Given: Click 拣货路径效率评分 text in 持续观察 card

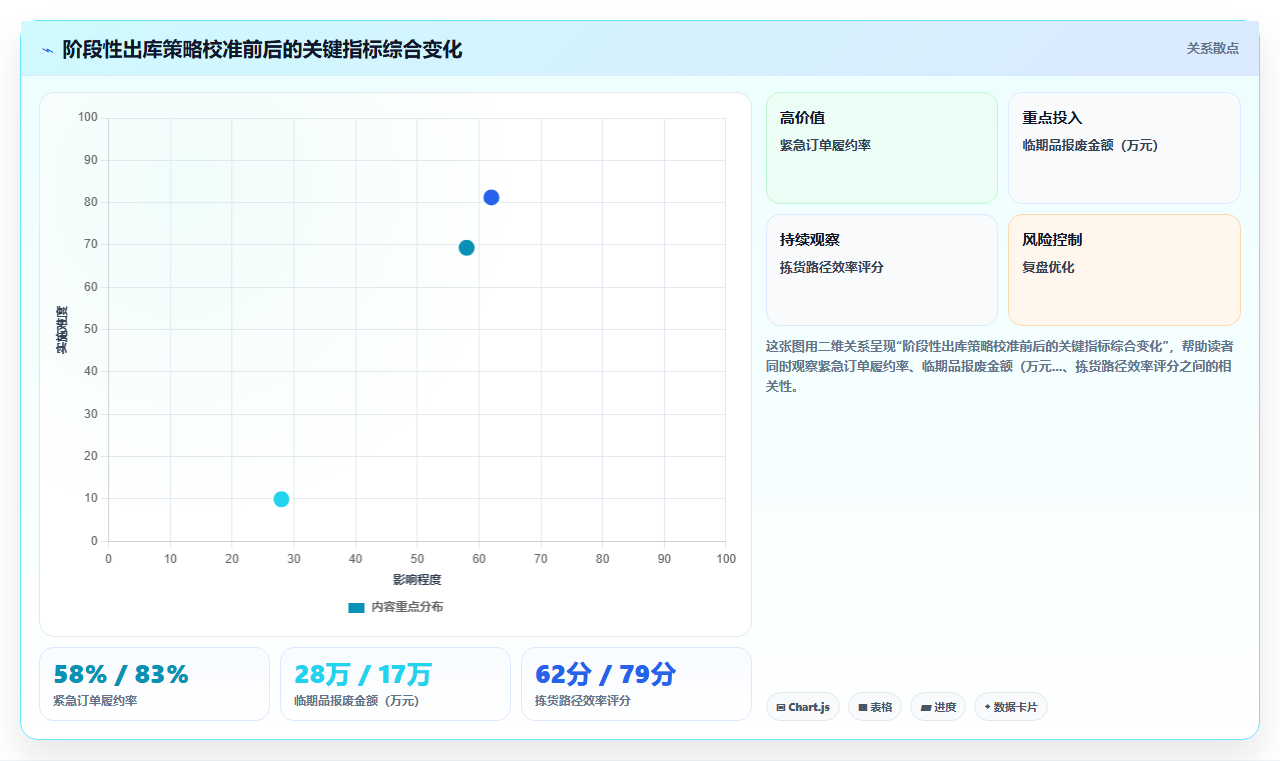Looking at the screenshot, I should coord(832,268).
